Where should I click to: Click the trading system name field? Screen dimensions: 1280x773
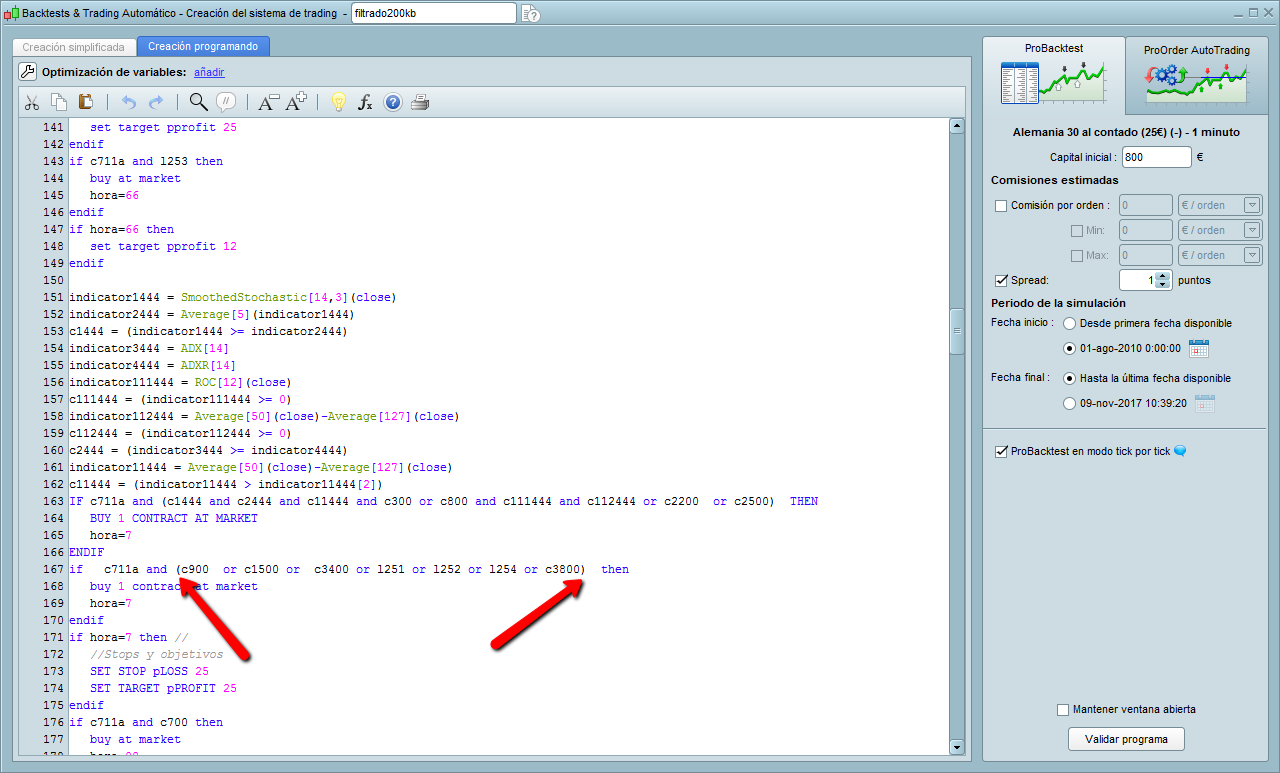434,13
